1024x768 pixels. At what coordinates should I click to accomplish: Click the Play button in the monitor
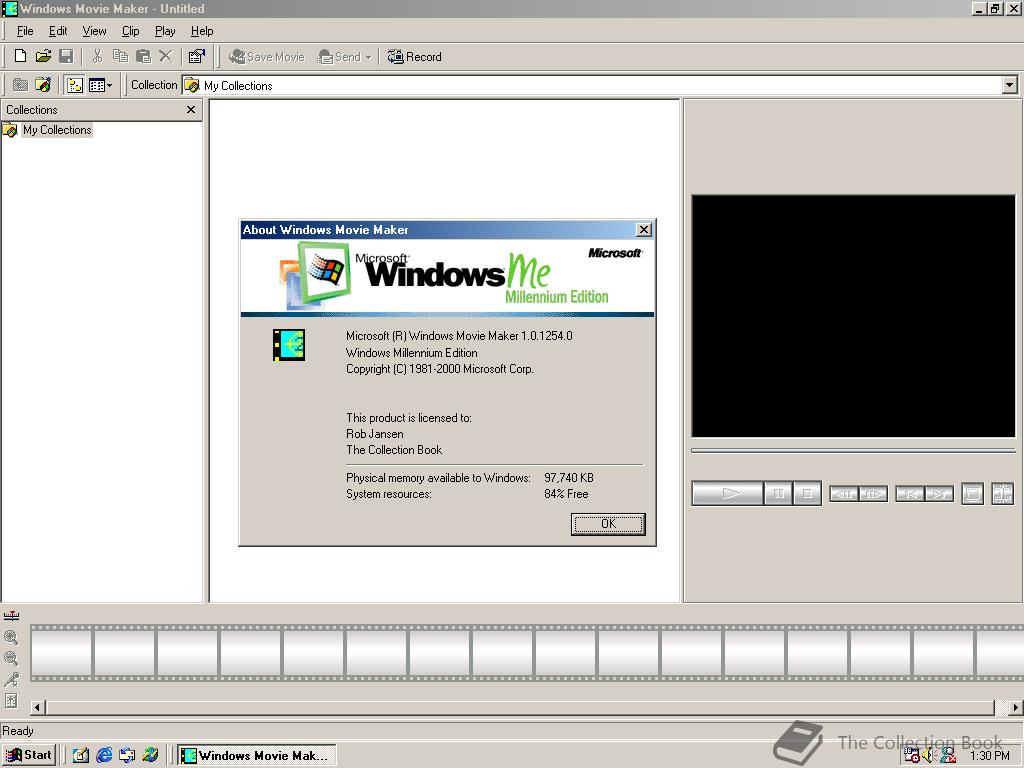click(728, 493)
